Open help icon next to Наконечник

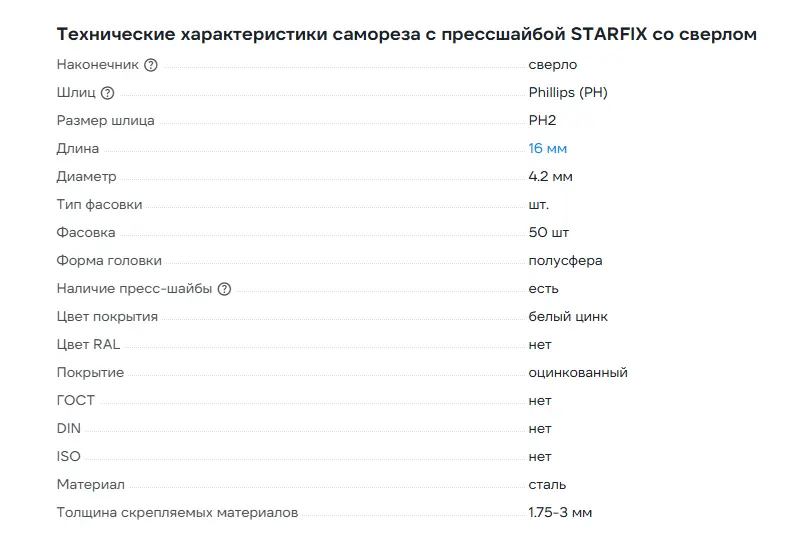tap(151, 65)
